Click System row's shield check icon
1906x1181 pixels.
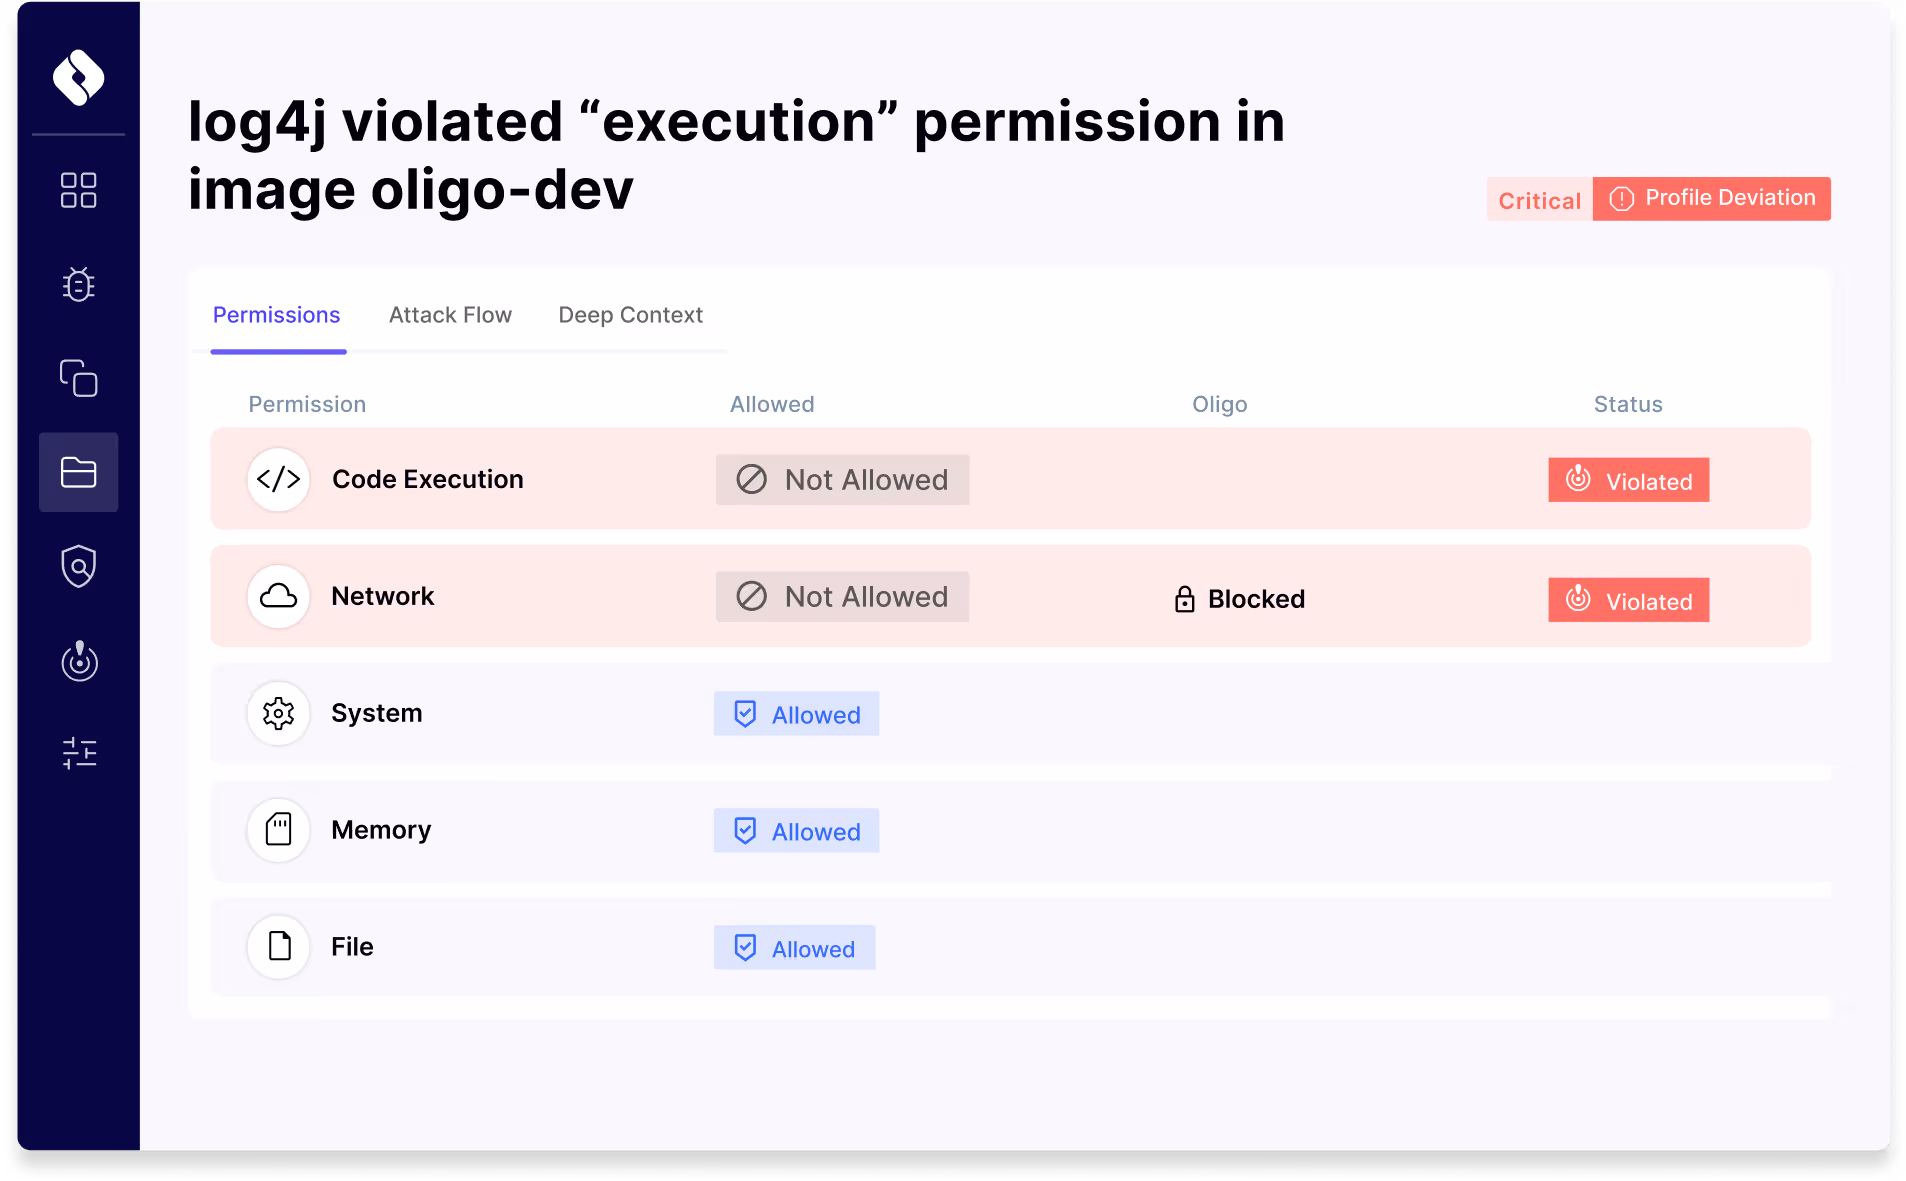pyautogui.click(x=745, y=714)
